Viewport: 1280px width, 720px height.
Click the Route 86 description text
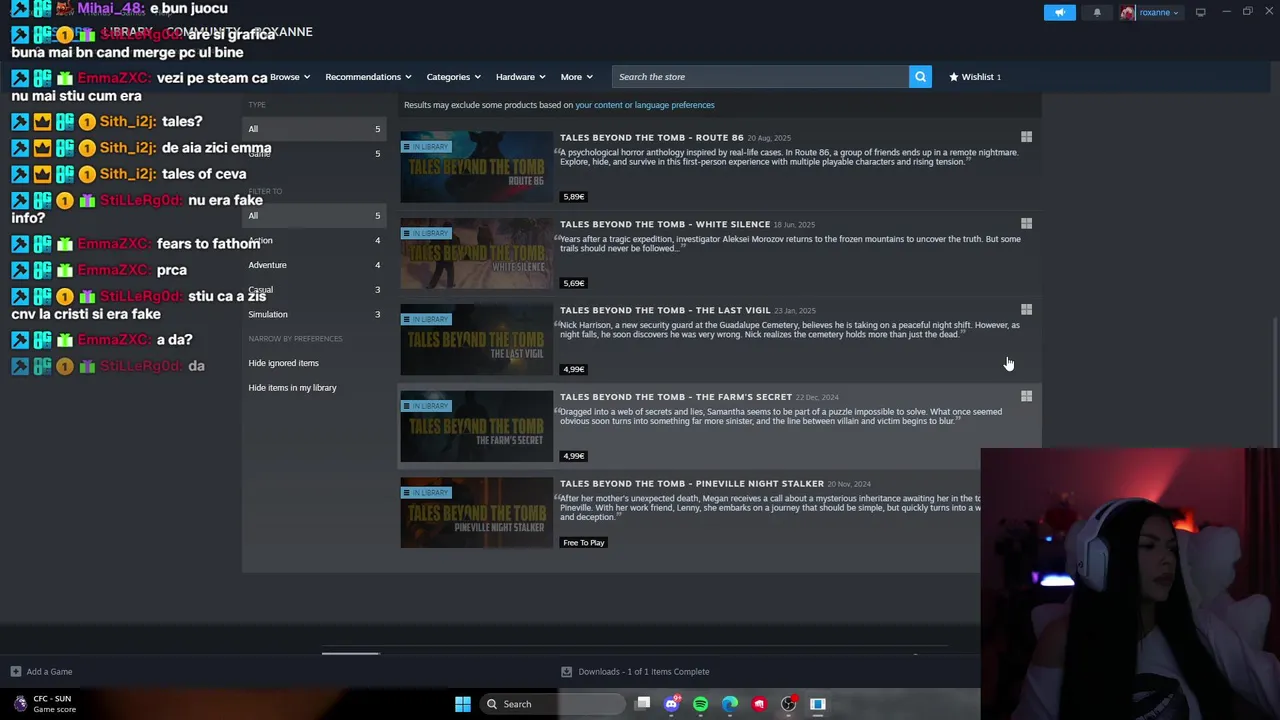788,157
